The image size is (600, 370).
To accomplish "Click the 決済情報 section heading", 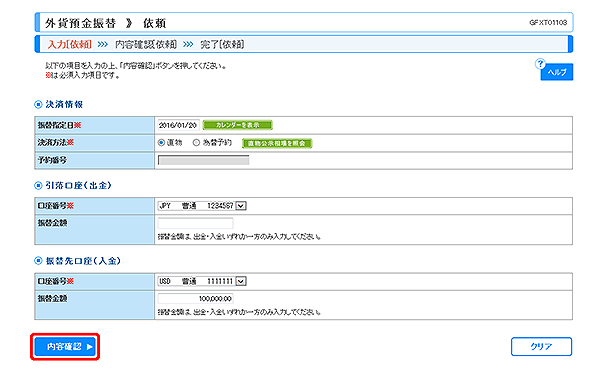I will 64,104.
